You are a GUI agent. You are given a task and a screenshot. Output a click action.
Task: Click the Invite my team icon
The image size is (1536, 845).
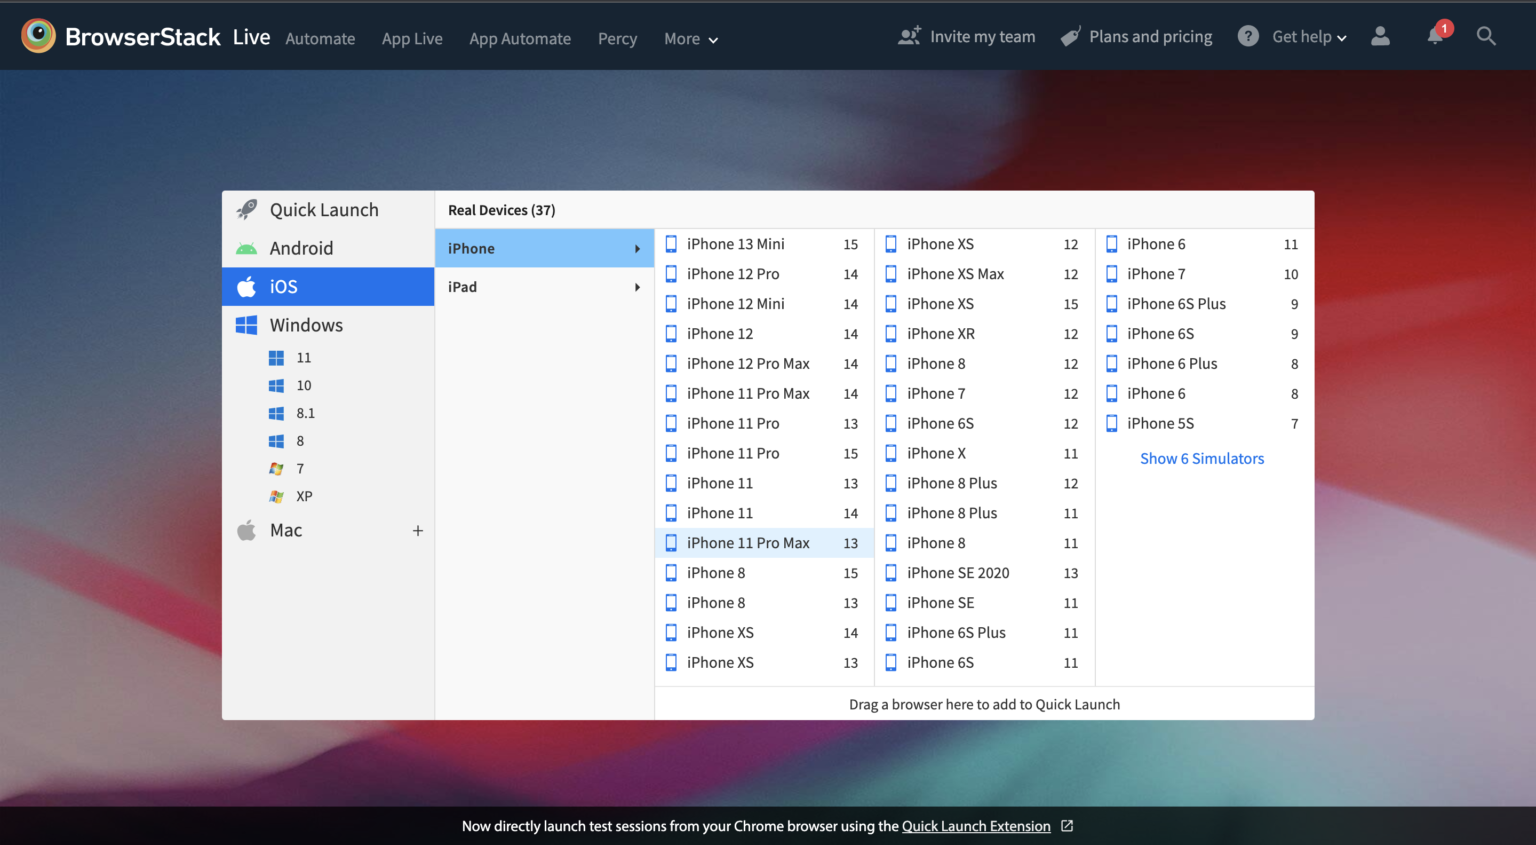[908, 35]
